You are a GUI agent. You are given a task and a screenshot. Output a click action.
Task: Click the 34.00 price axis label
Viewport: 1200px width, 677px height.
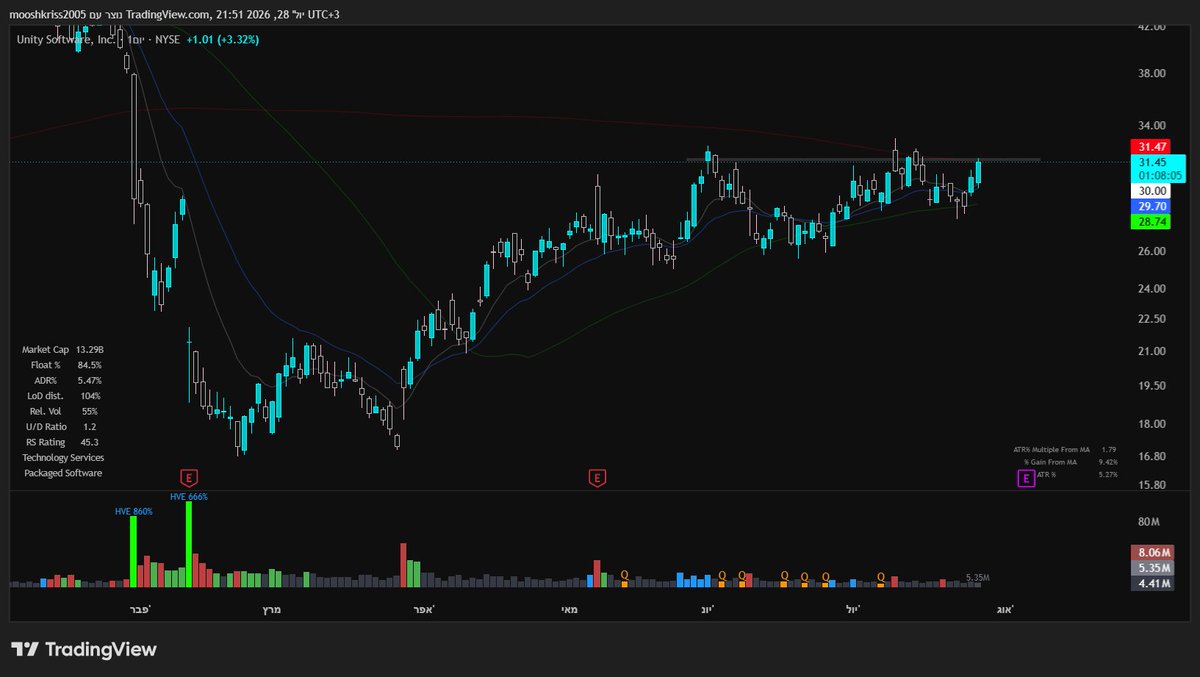tap(1152, 126)
